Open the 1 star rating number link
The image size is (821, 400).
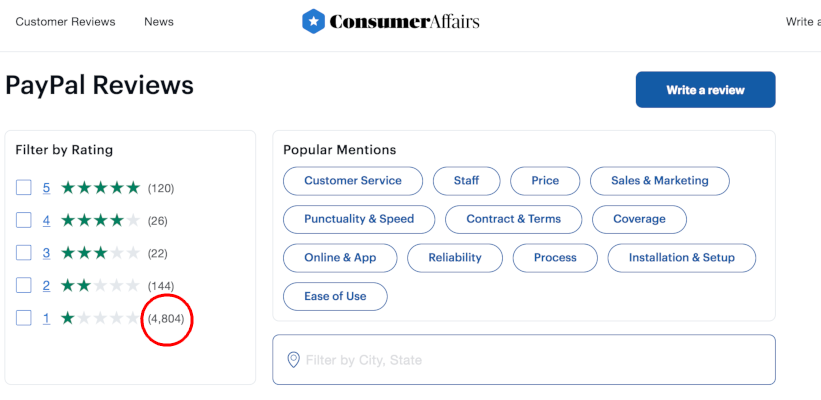click(x=46, y=319)
